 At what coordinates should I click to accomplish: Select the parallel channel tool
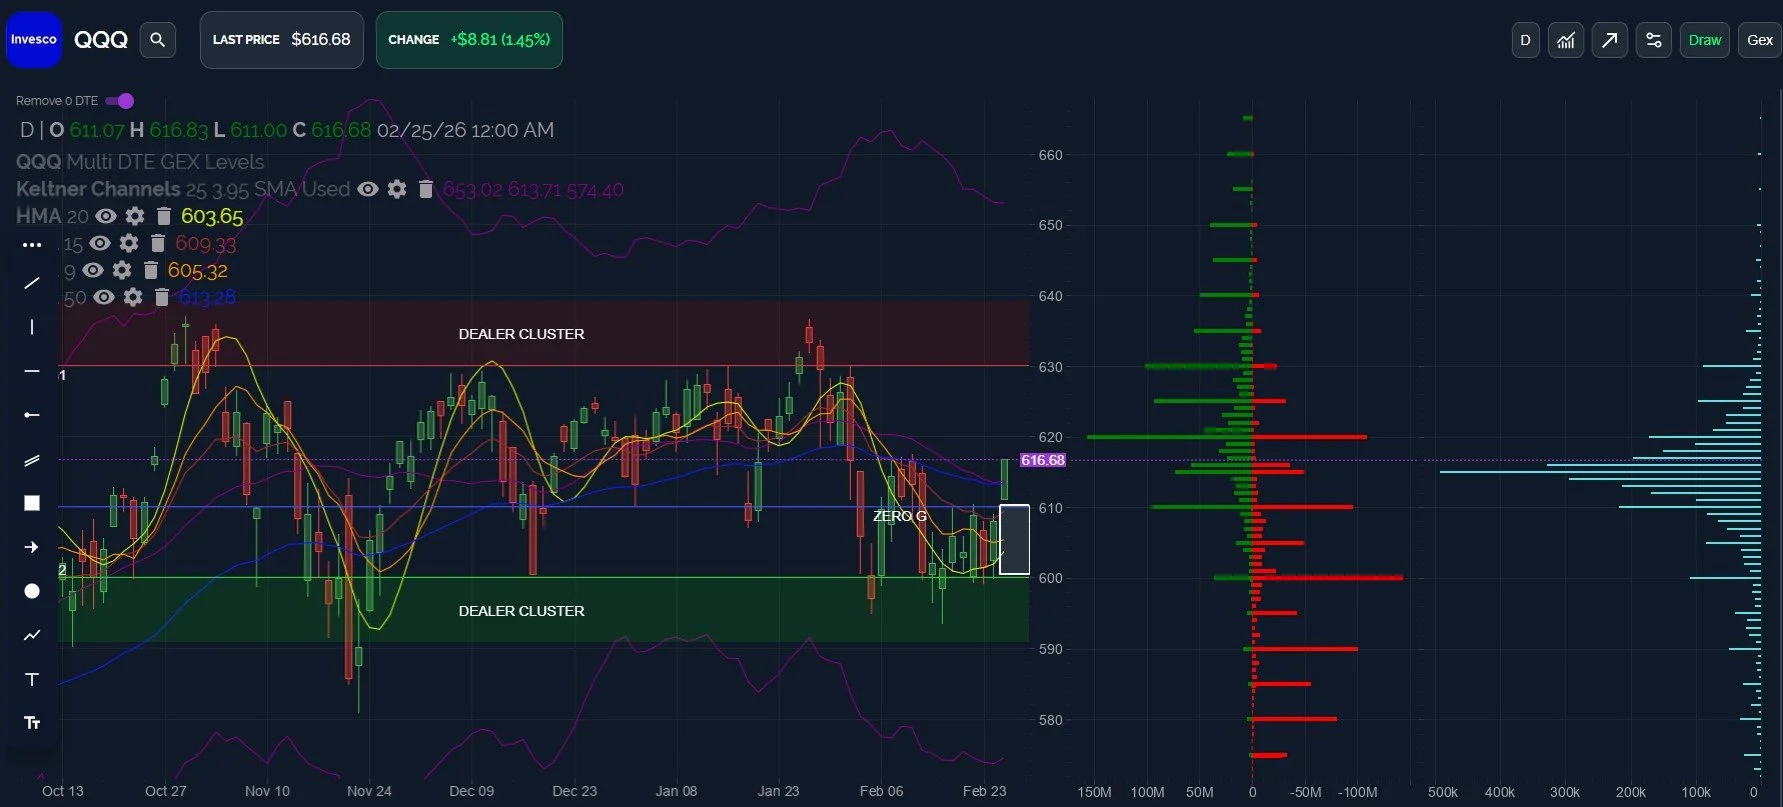pyautogui.click(x=32, y=460)
